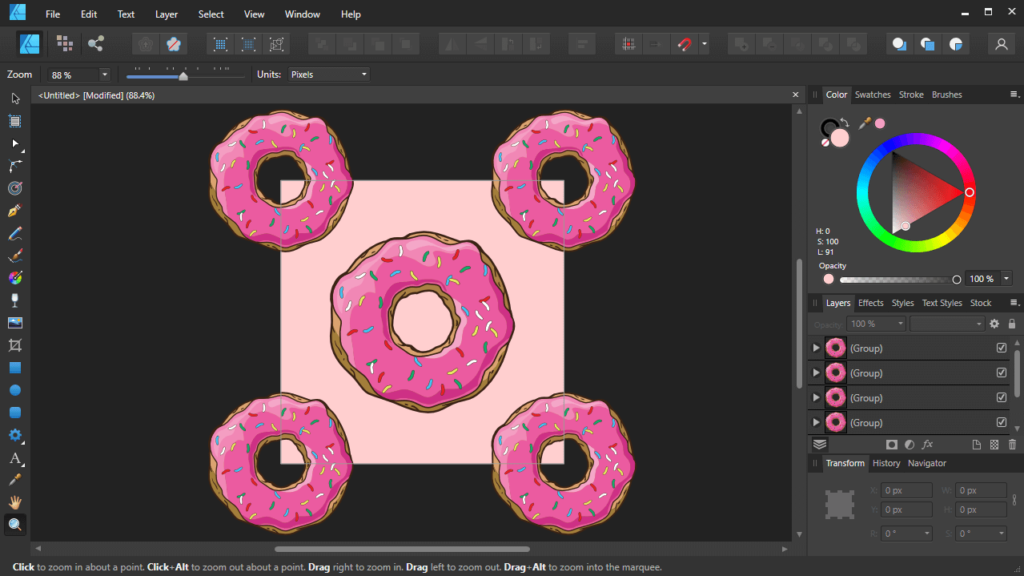Screen dimensions: 1024x576
Task: Switch to the Export persona
Action: click(x=96, y=44)
